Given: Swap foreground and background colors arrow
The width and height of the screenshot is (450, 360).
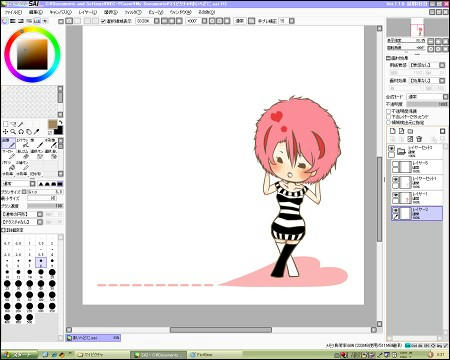Looking at the screenshot, I should tap(60, 122).
